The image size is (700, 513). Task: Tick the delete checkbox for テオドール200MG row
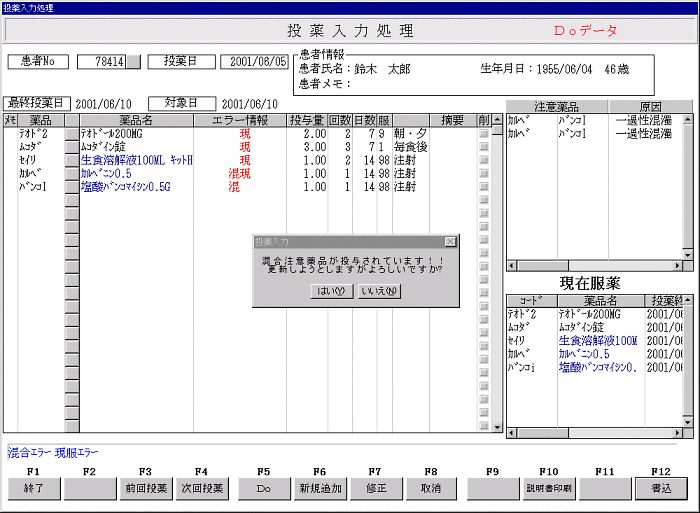tap(484, 134)
